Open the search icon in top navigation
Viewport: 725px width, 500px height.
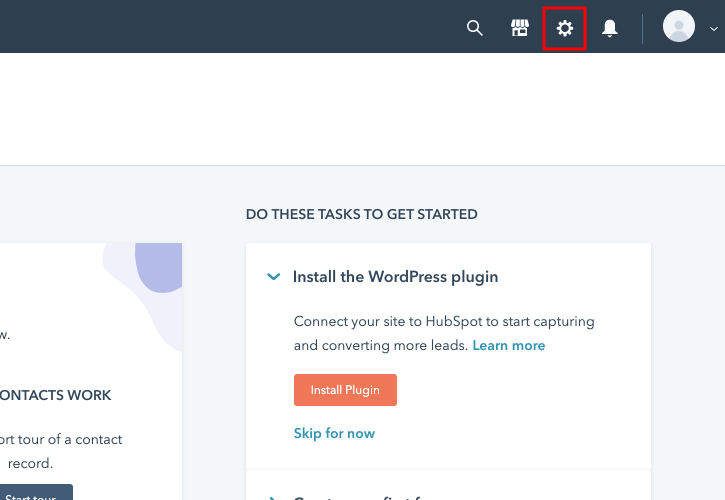[475, 28]
